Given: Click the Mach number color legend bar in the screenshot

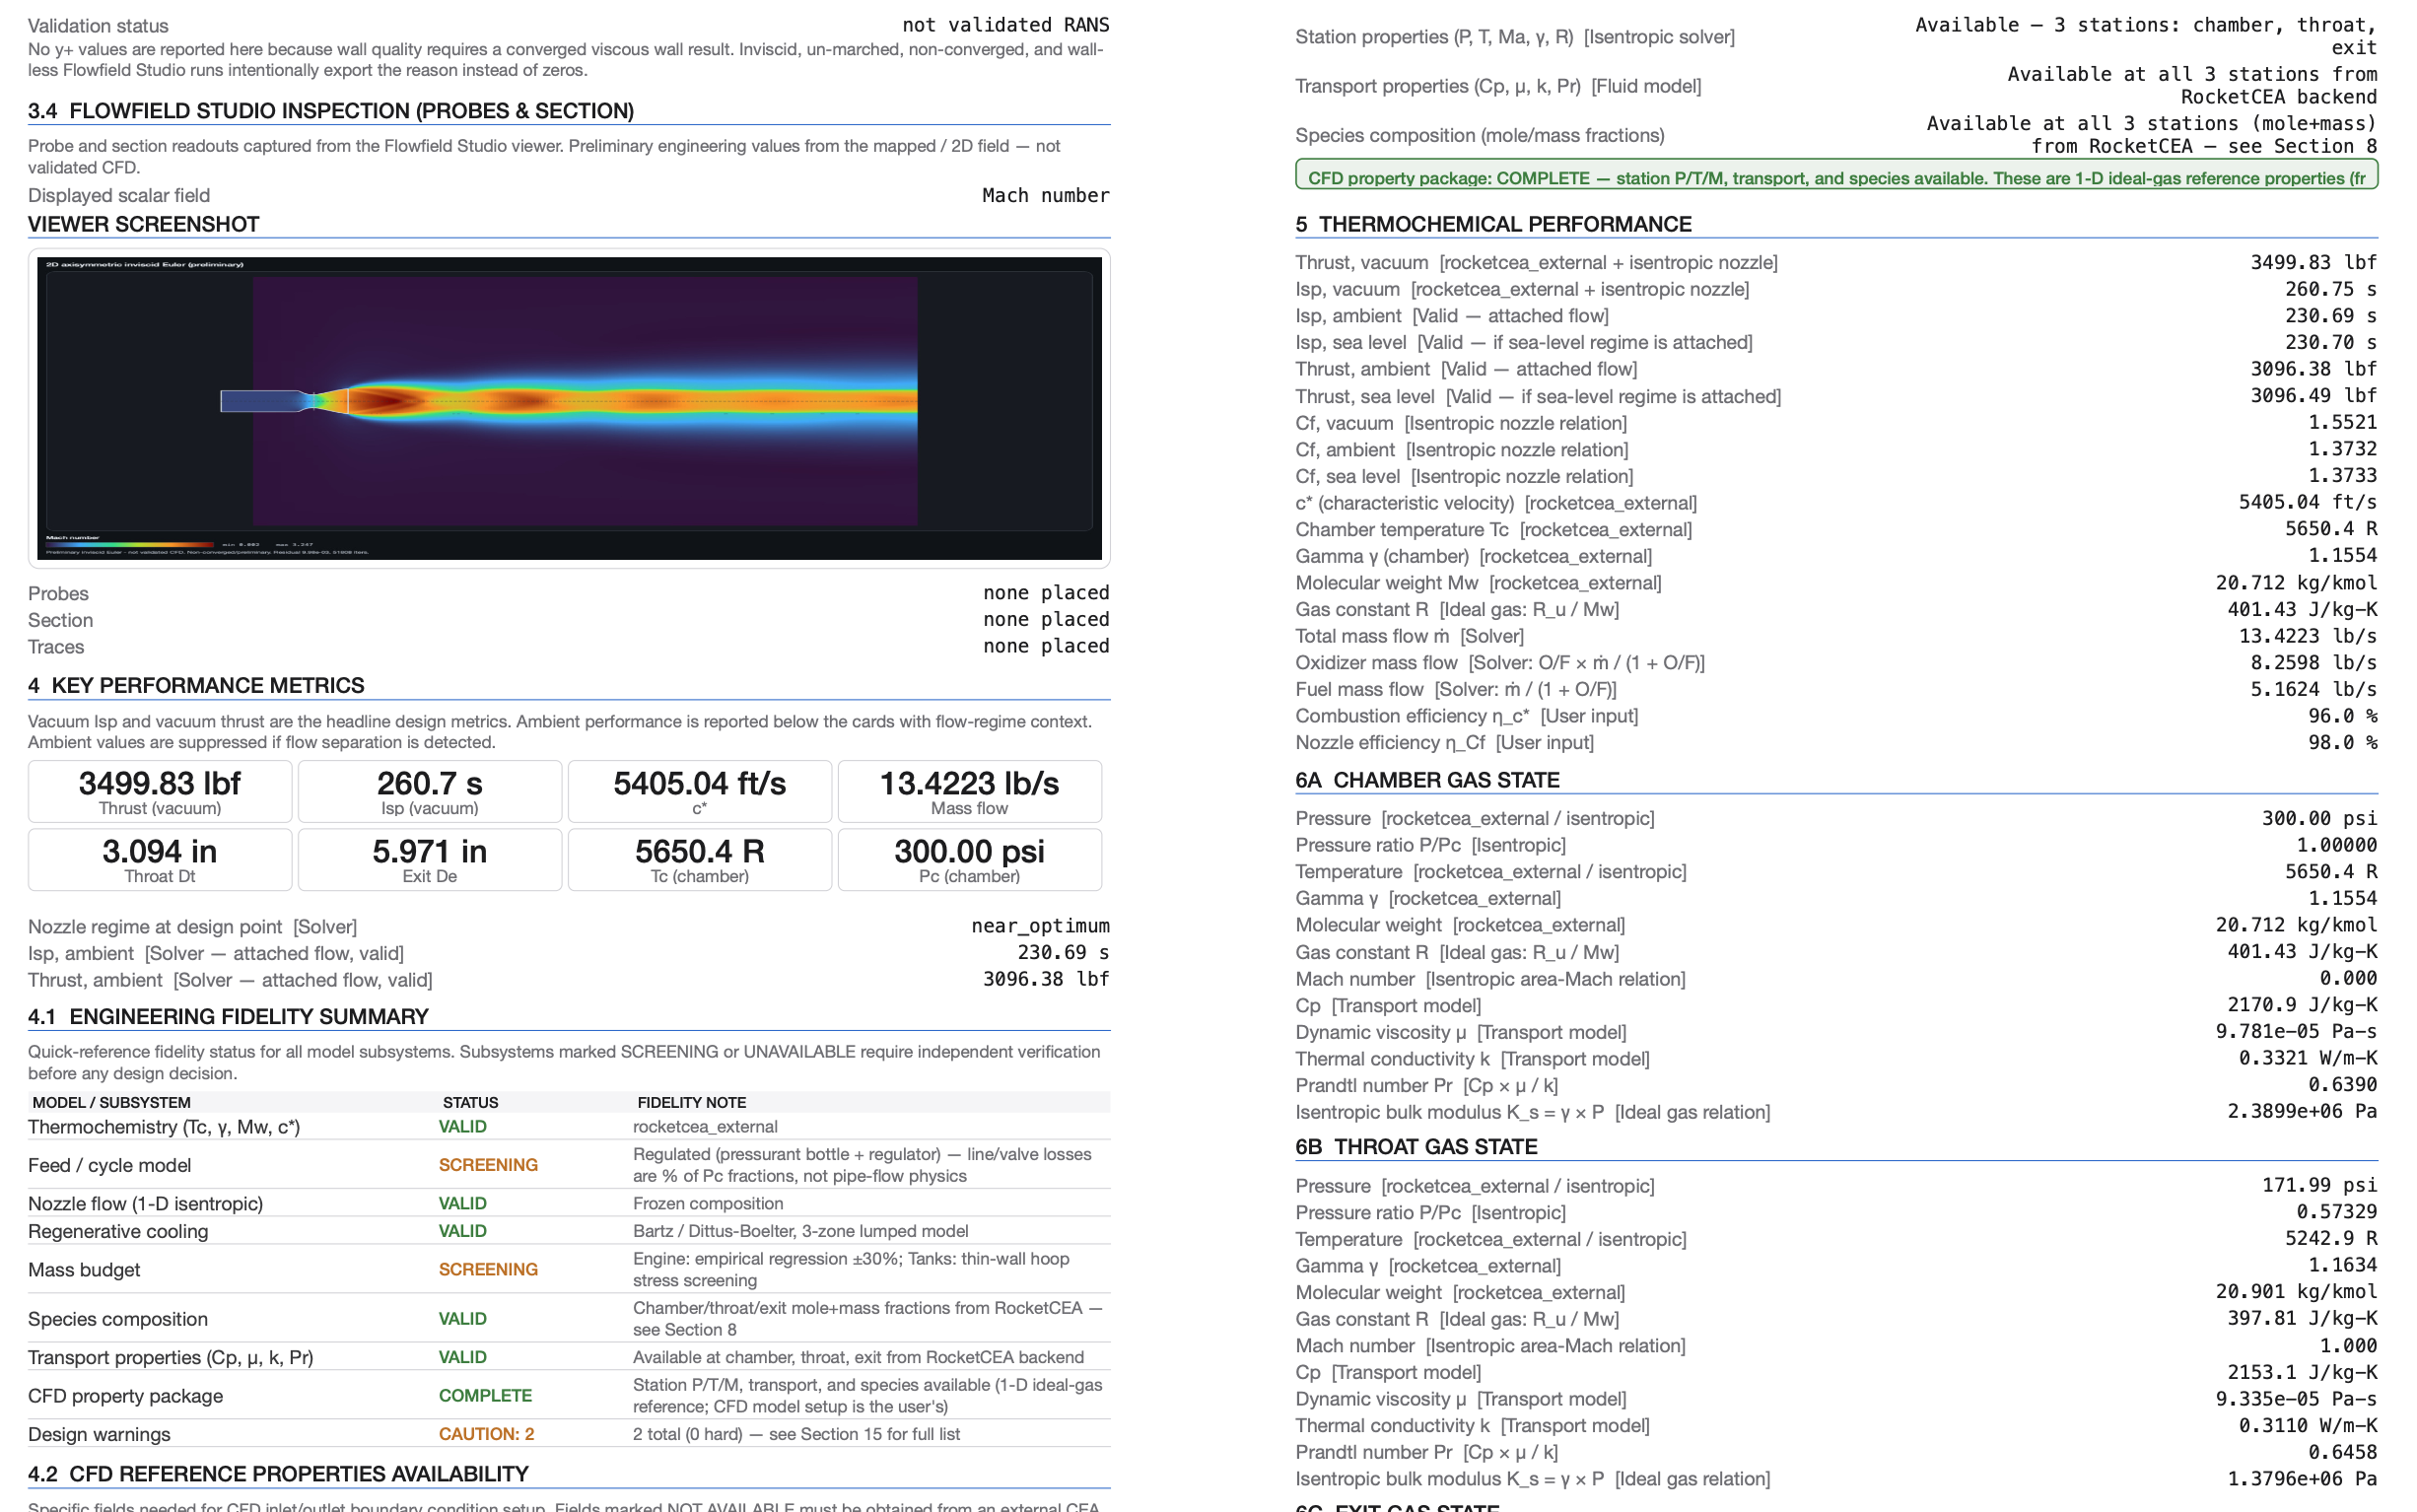Looking at the screenshot, I should 130,545.
